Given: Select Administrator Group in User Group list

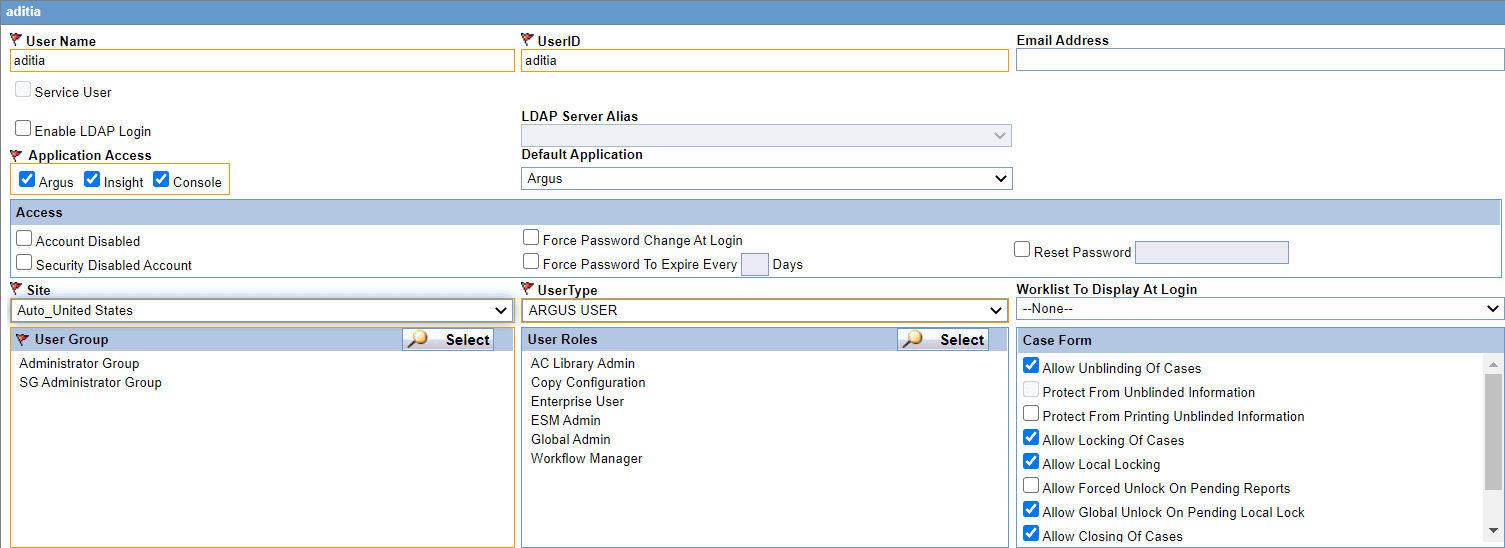Looking at the screenshot, I should (79, 363).
